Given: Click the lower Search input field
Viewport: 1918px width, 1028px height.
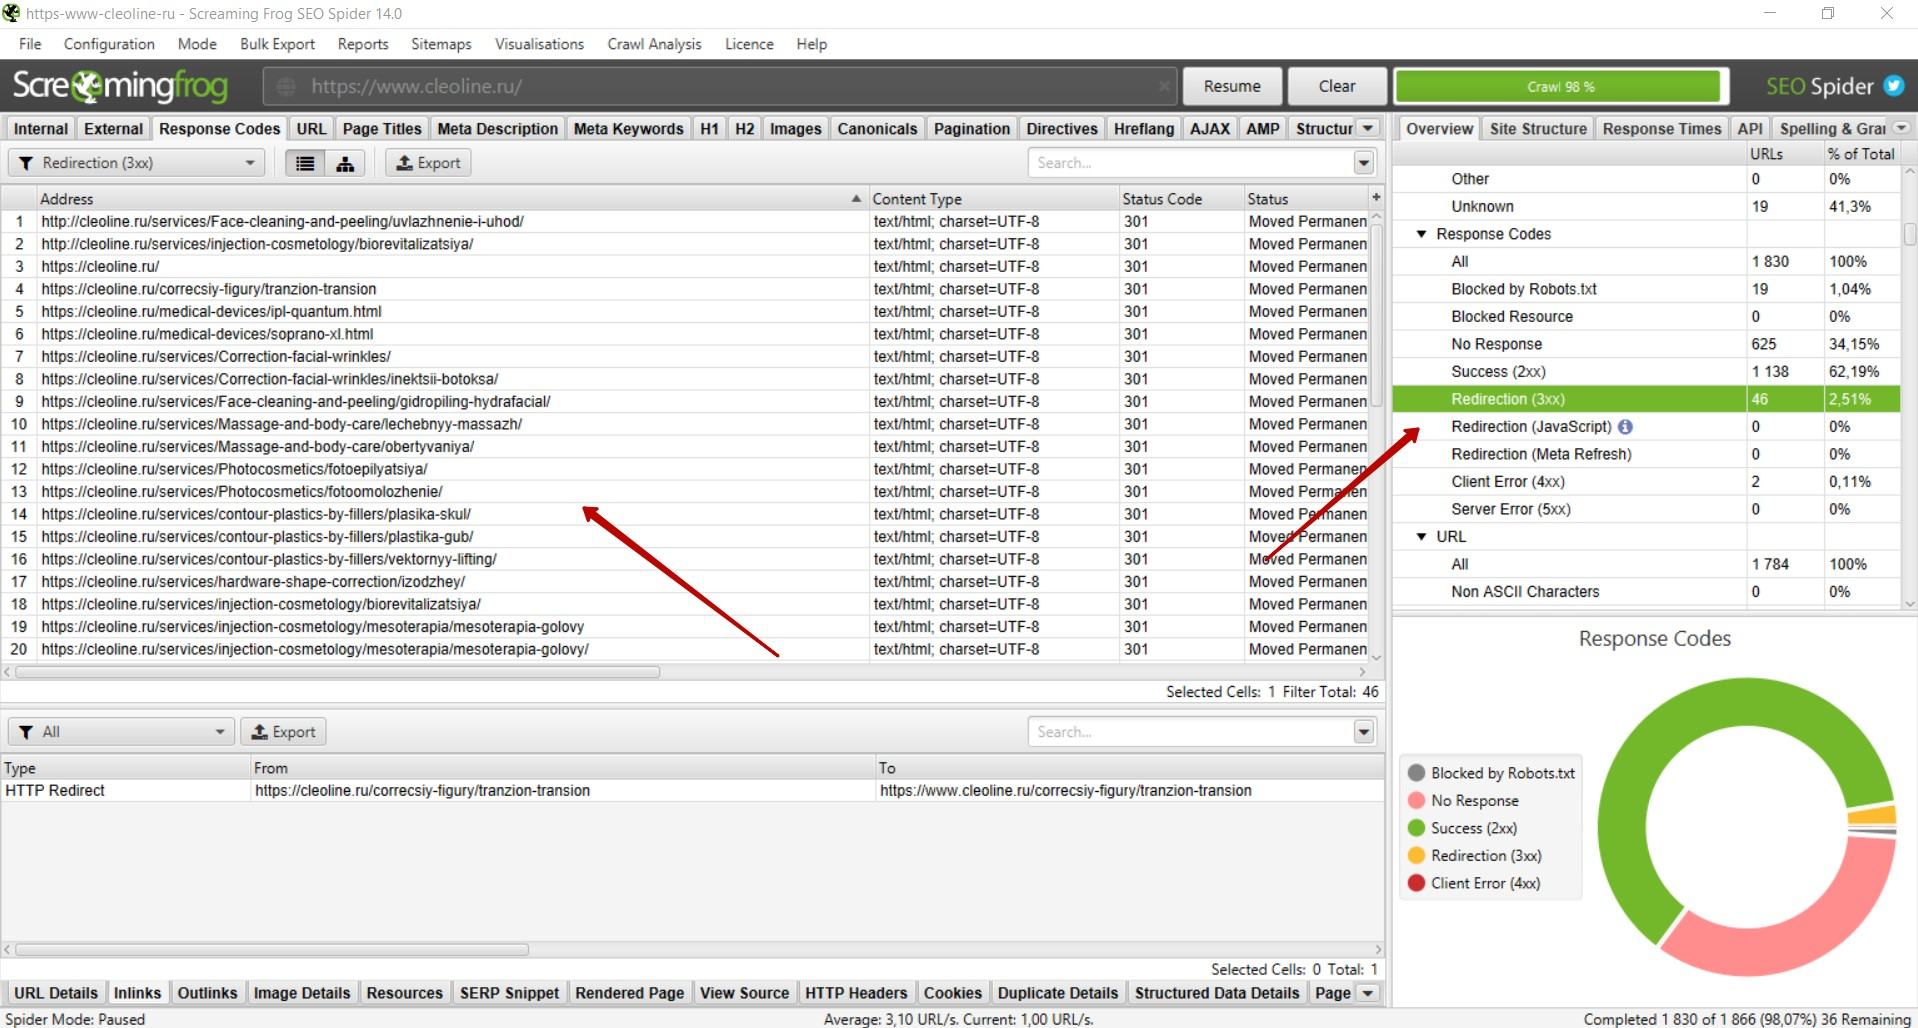Looking at the screenshot, I should 1191,732.
